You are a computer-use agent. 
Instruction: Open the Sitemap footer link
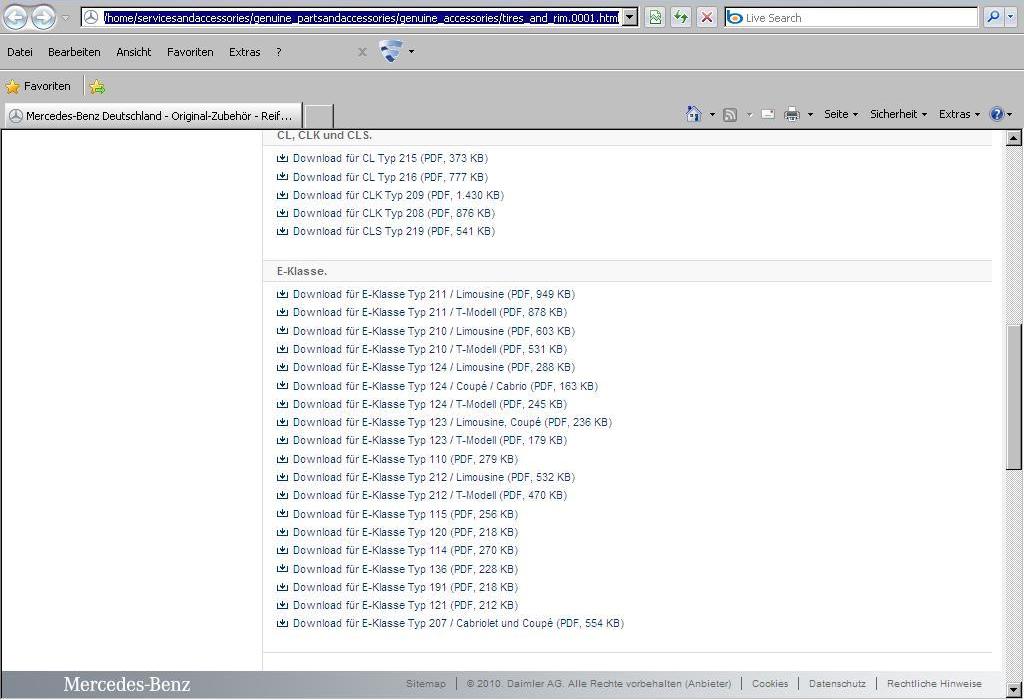(426, 684)
